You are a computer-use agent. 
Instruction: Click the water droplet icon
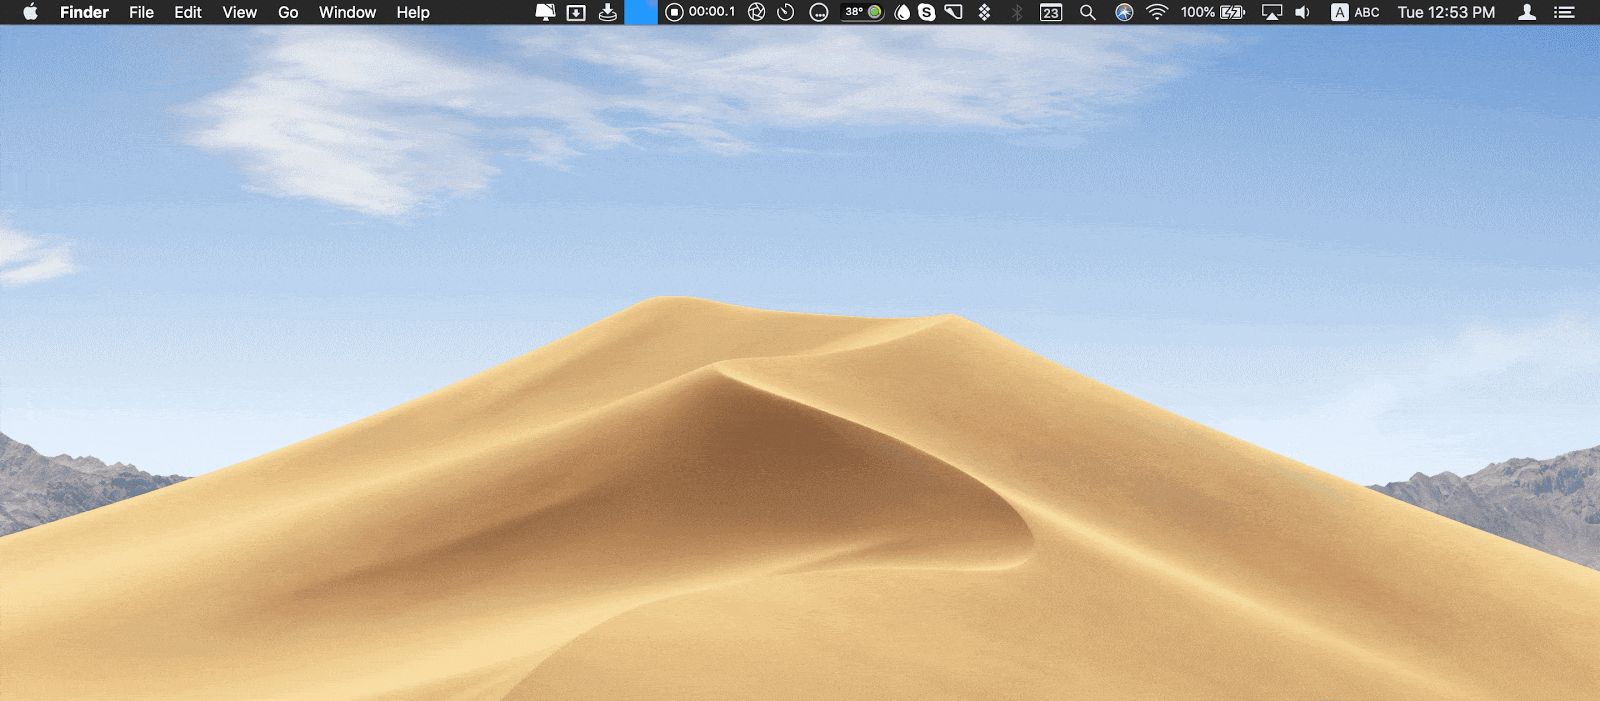click(x=902, y=12)
